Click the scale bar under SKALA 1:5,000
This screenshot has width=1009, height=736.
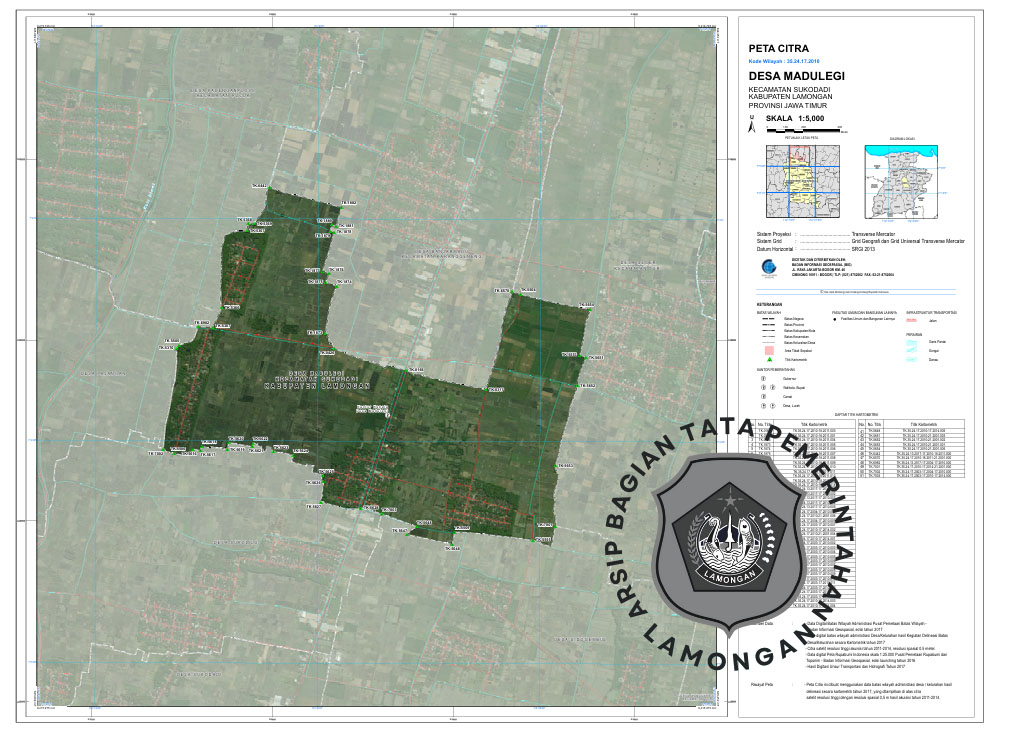804,129
